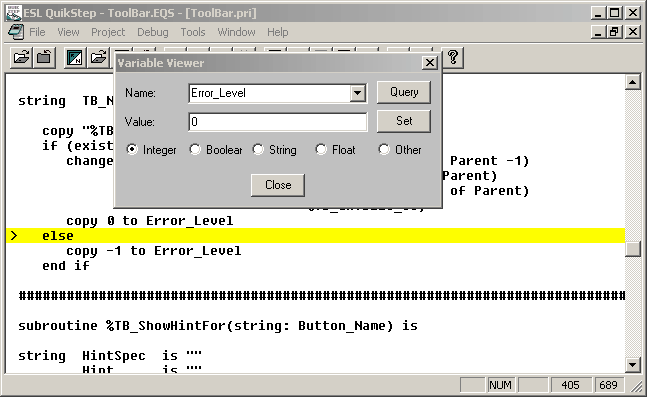Click the document icon left of the File menu

coord(16,32)
